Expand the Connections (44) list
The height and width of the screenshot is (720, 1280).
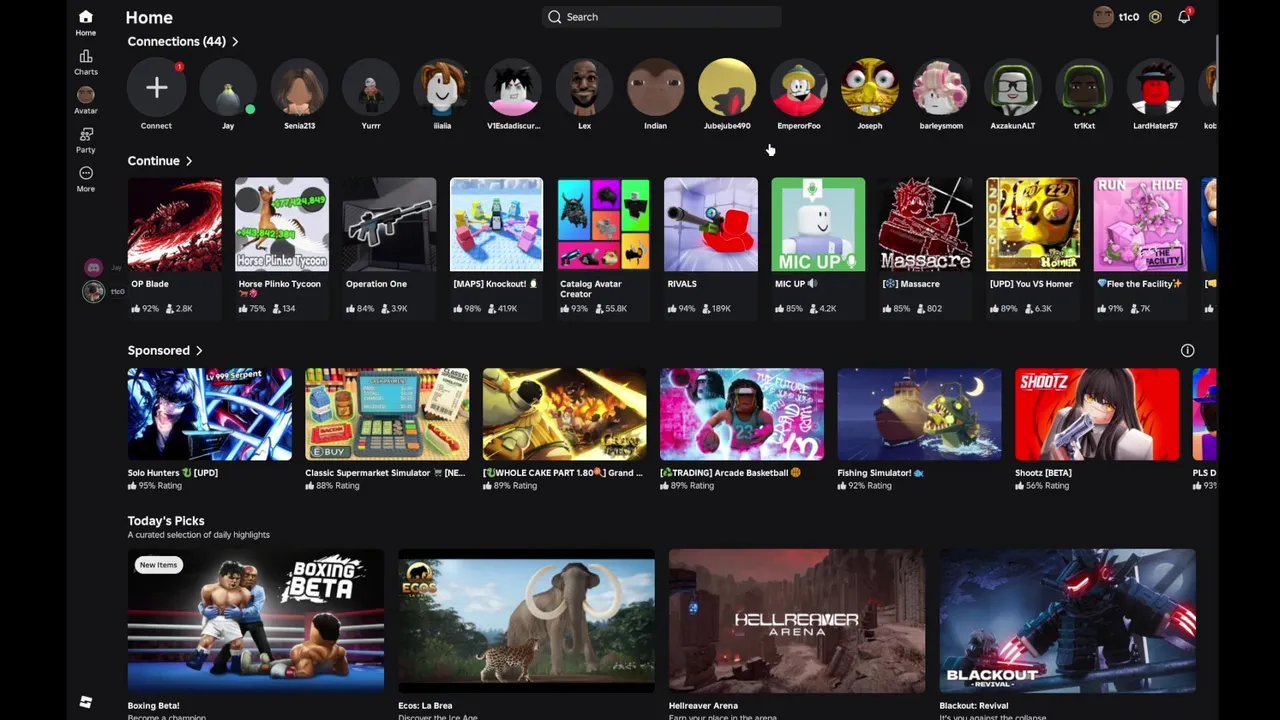[x=183, y=41]
